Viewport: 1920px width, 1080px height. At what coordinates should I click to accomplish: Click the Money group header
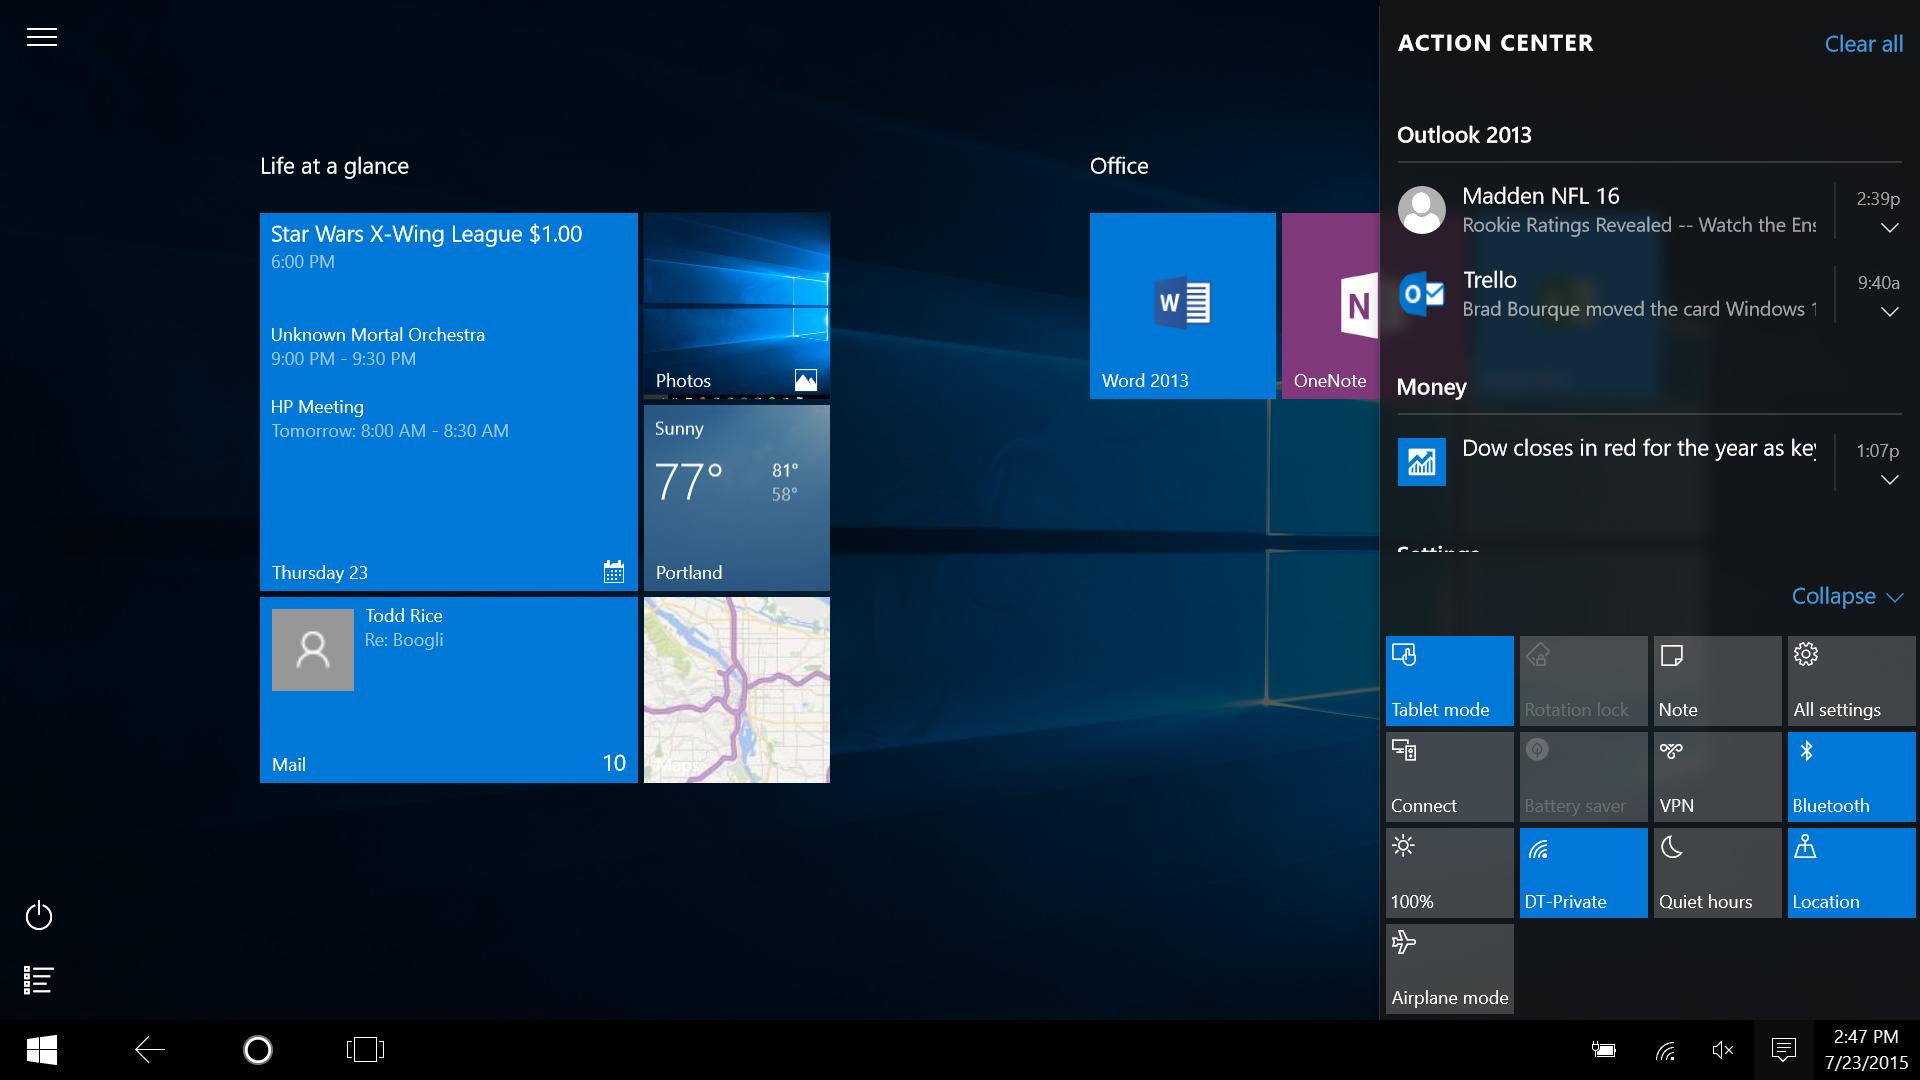(1431, 388)
